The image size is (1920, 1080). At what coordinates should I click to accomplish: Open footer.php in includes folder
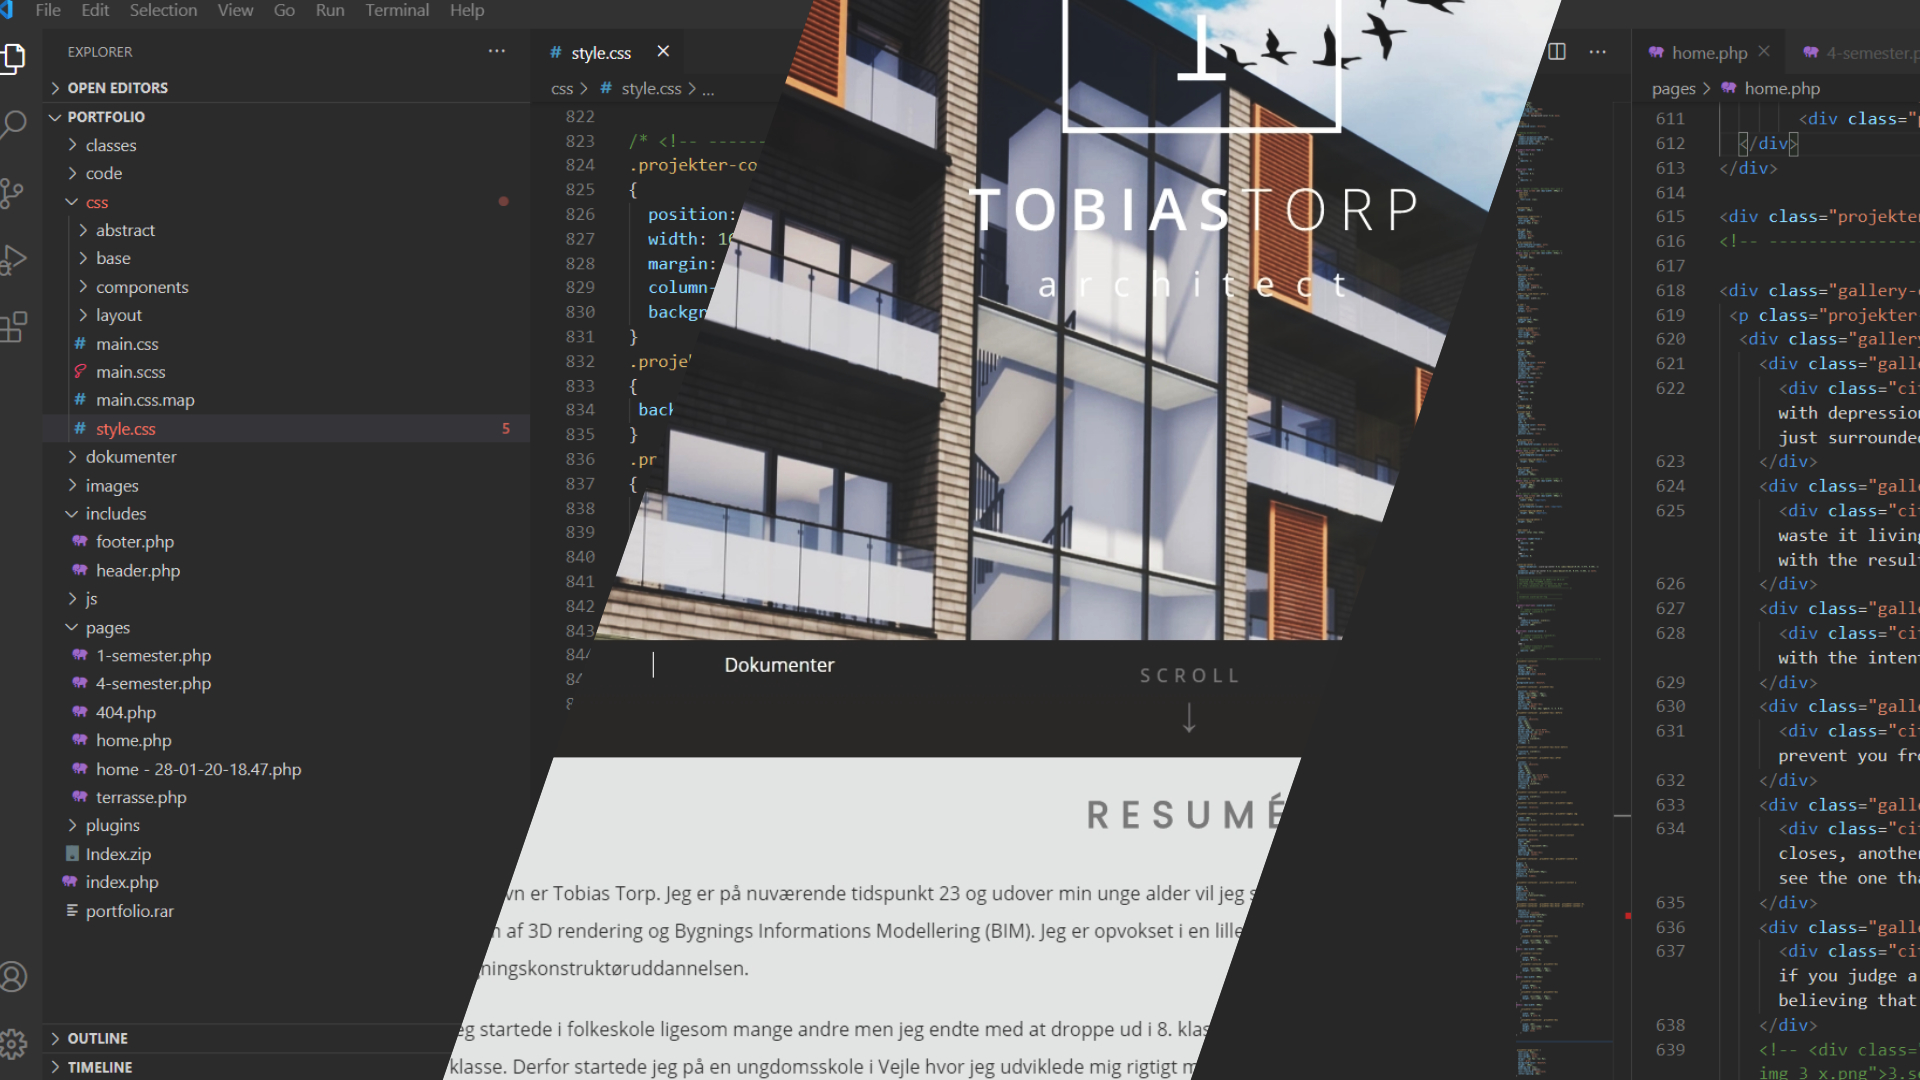point(134,542)
